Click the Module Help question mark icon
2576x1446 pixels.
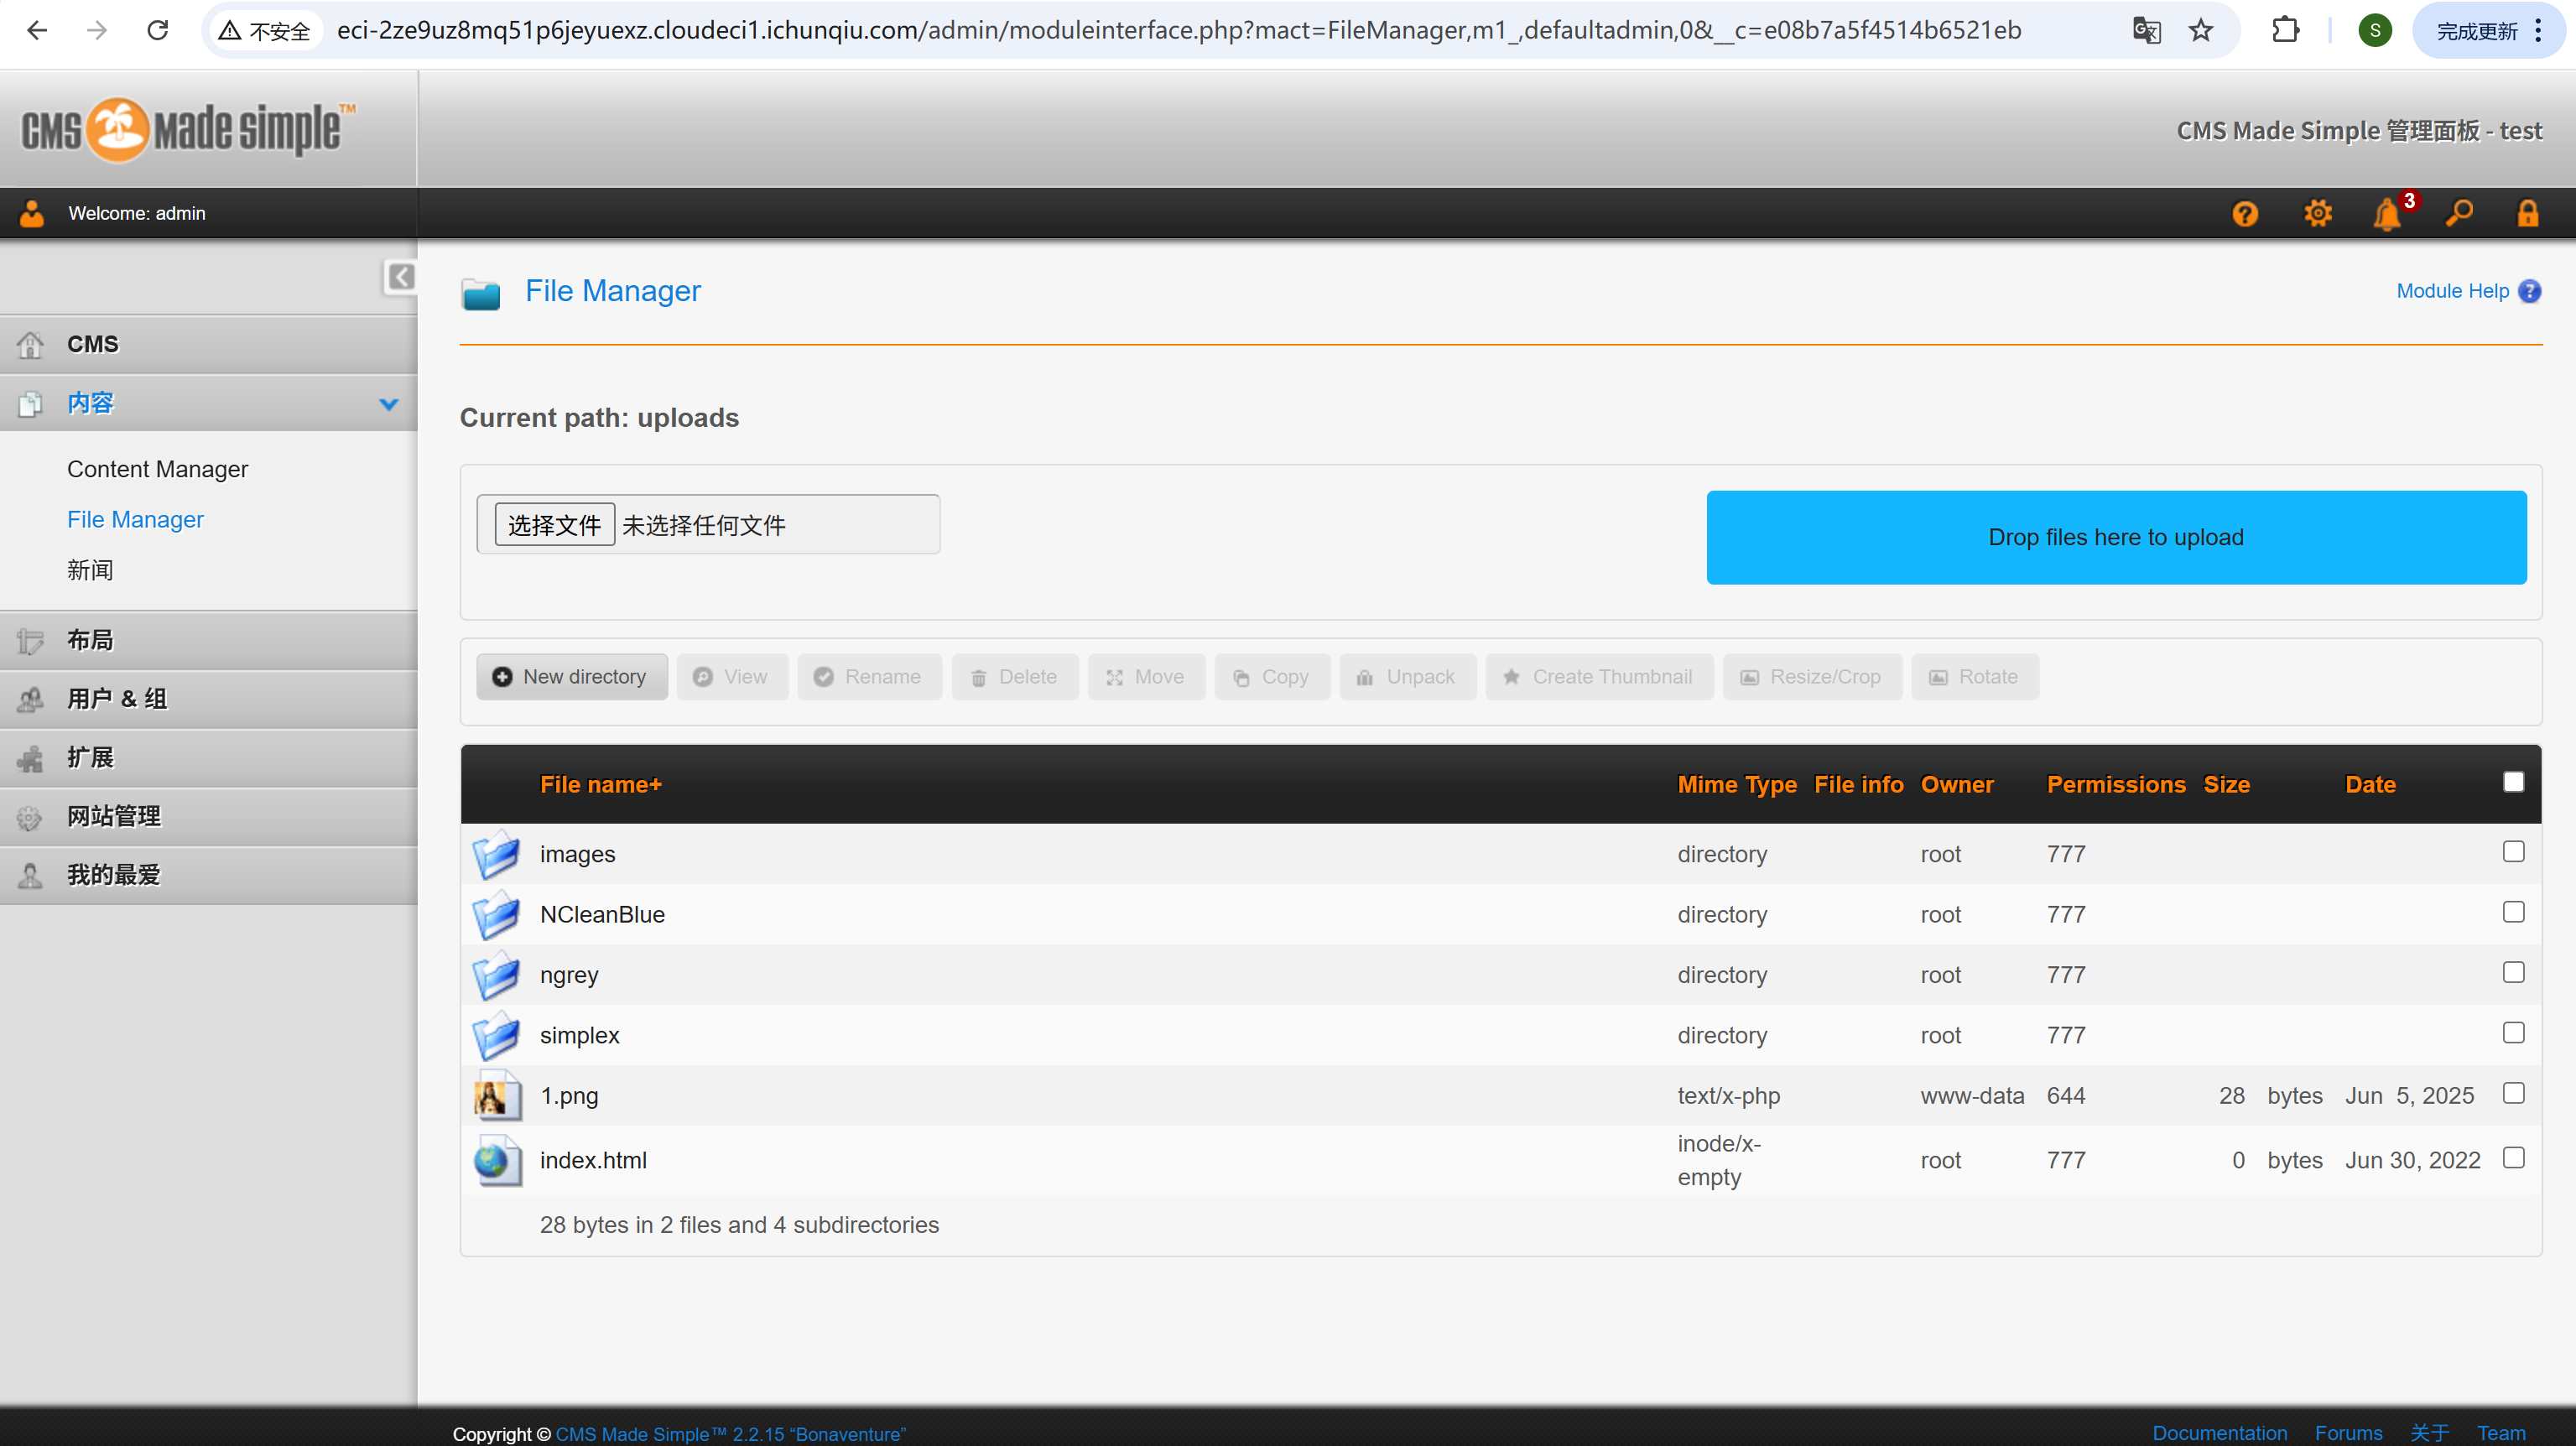click(2529, 291)
